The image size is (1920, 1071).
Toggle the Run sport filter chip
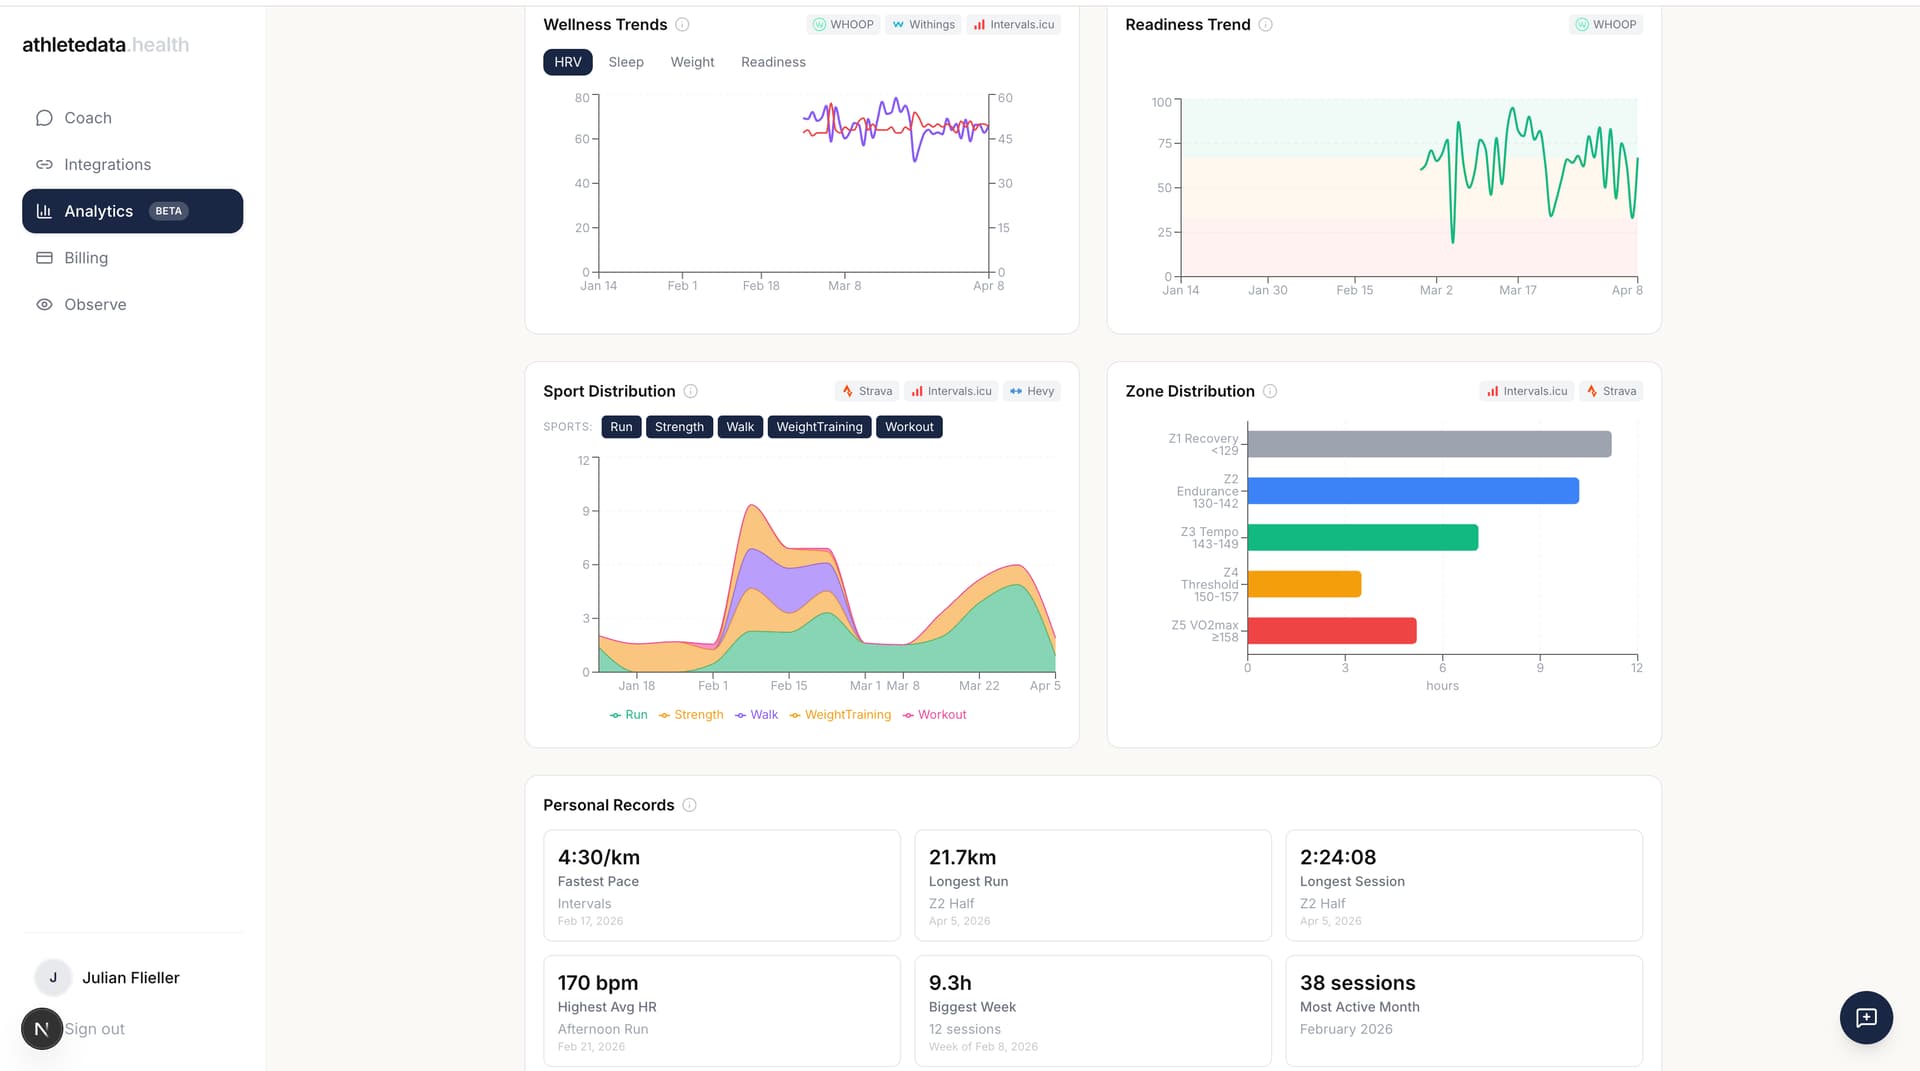621,427
